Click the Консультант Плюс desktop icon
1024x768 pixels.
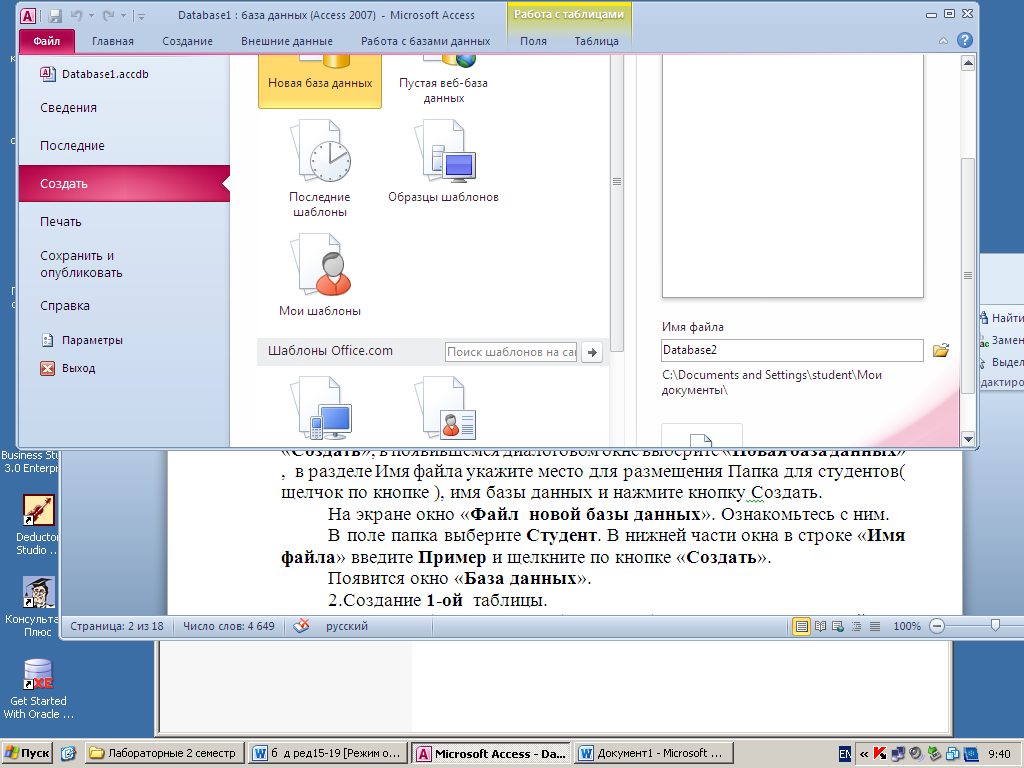(x=37, y=607)
